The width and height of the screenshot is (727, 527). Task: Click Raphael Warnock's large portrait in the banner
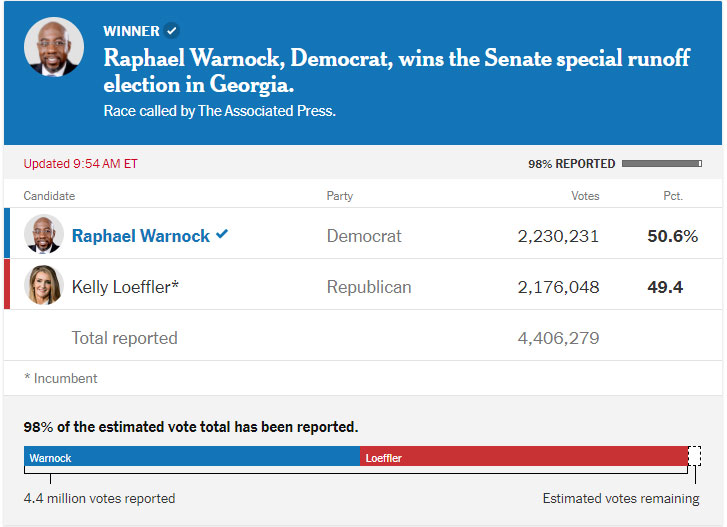[54, 47]
